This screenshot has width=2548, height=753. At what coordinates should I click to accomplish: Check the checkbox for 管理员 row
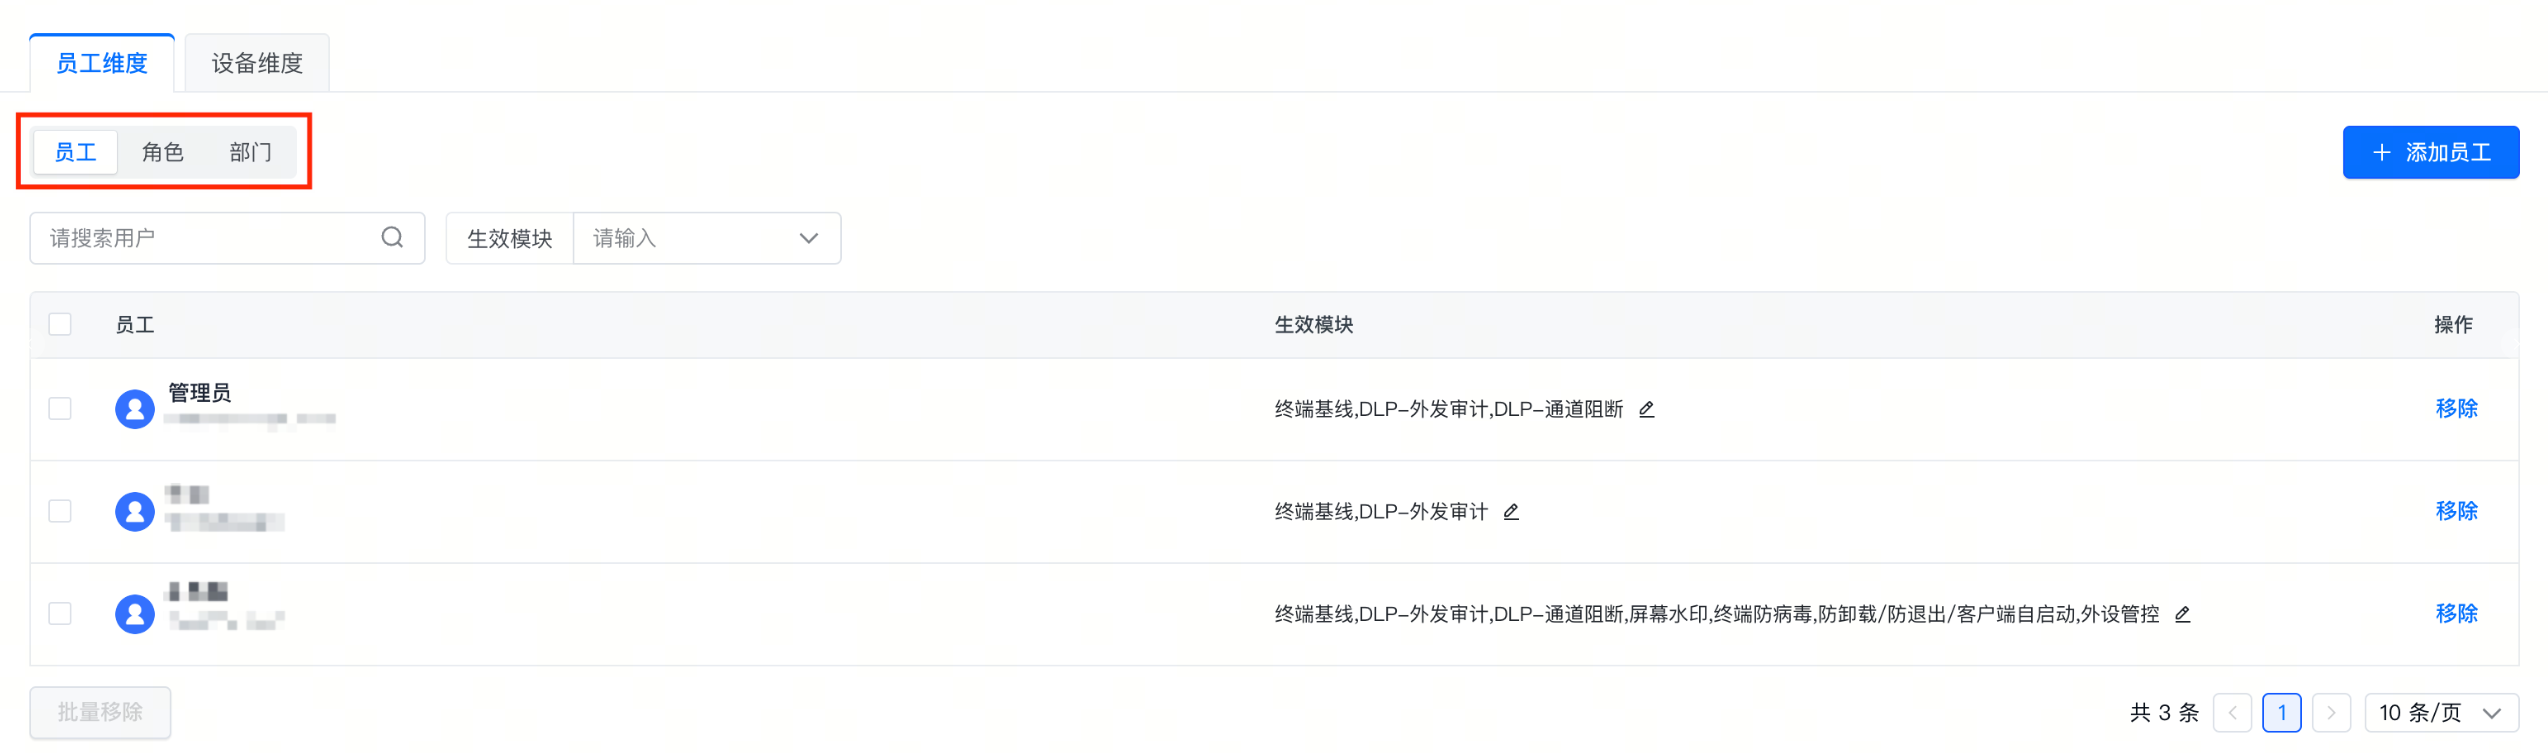pos(60,409)
